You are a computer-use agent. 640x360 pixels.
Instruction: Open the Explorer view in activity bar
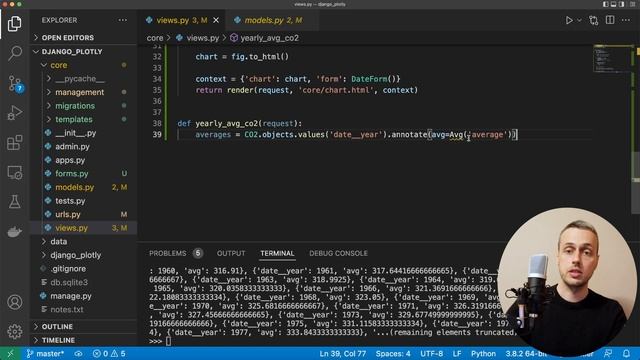click(15, 24)
